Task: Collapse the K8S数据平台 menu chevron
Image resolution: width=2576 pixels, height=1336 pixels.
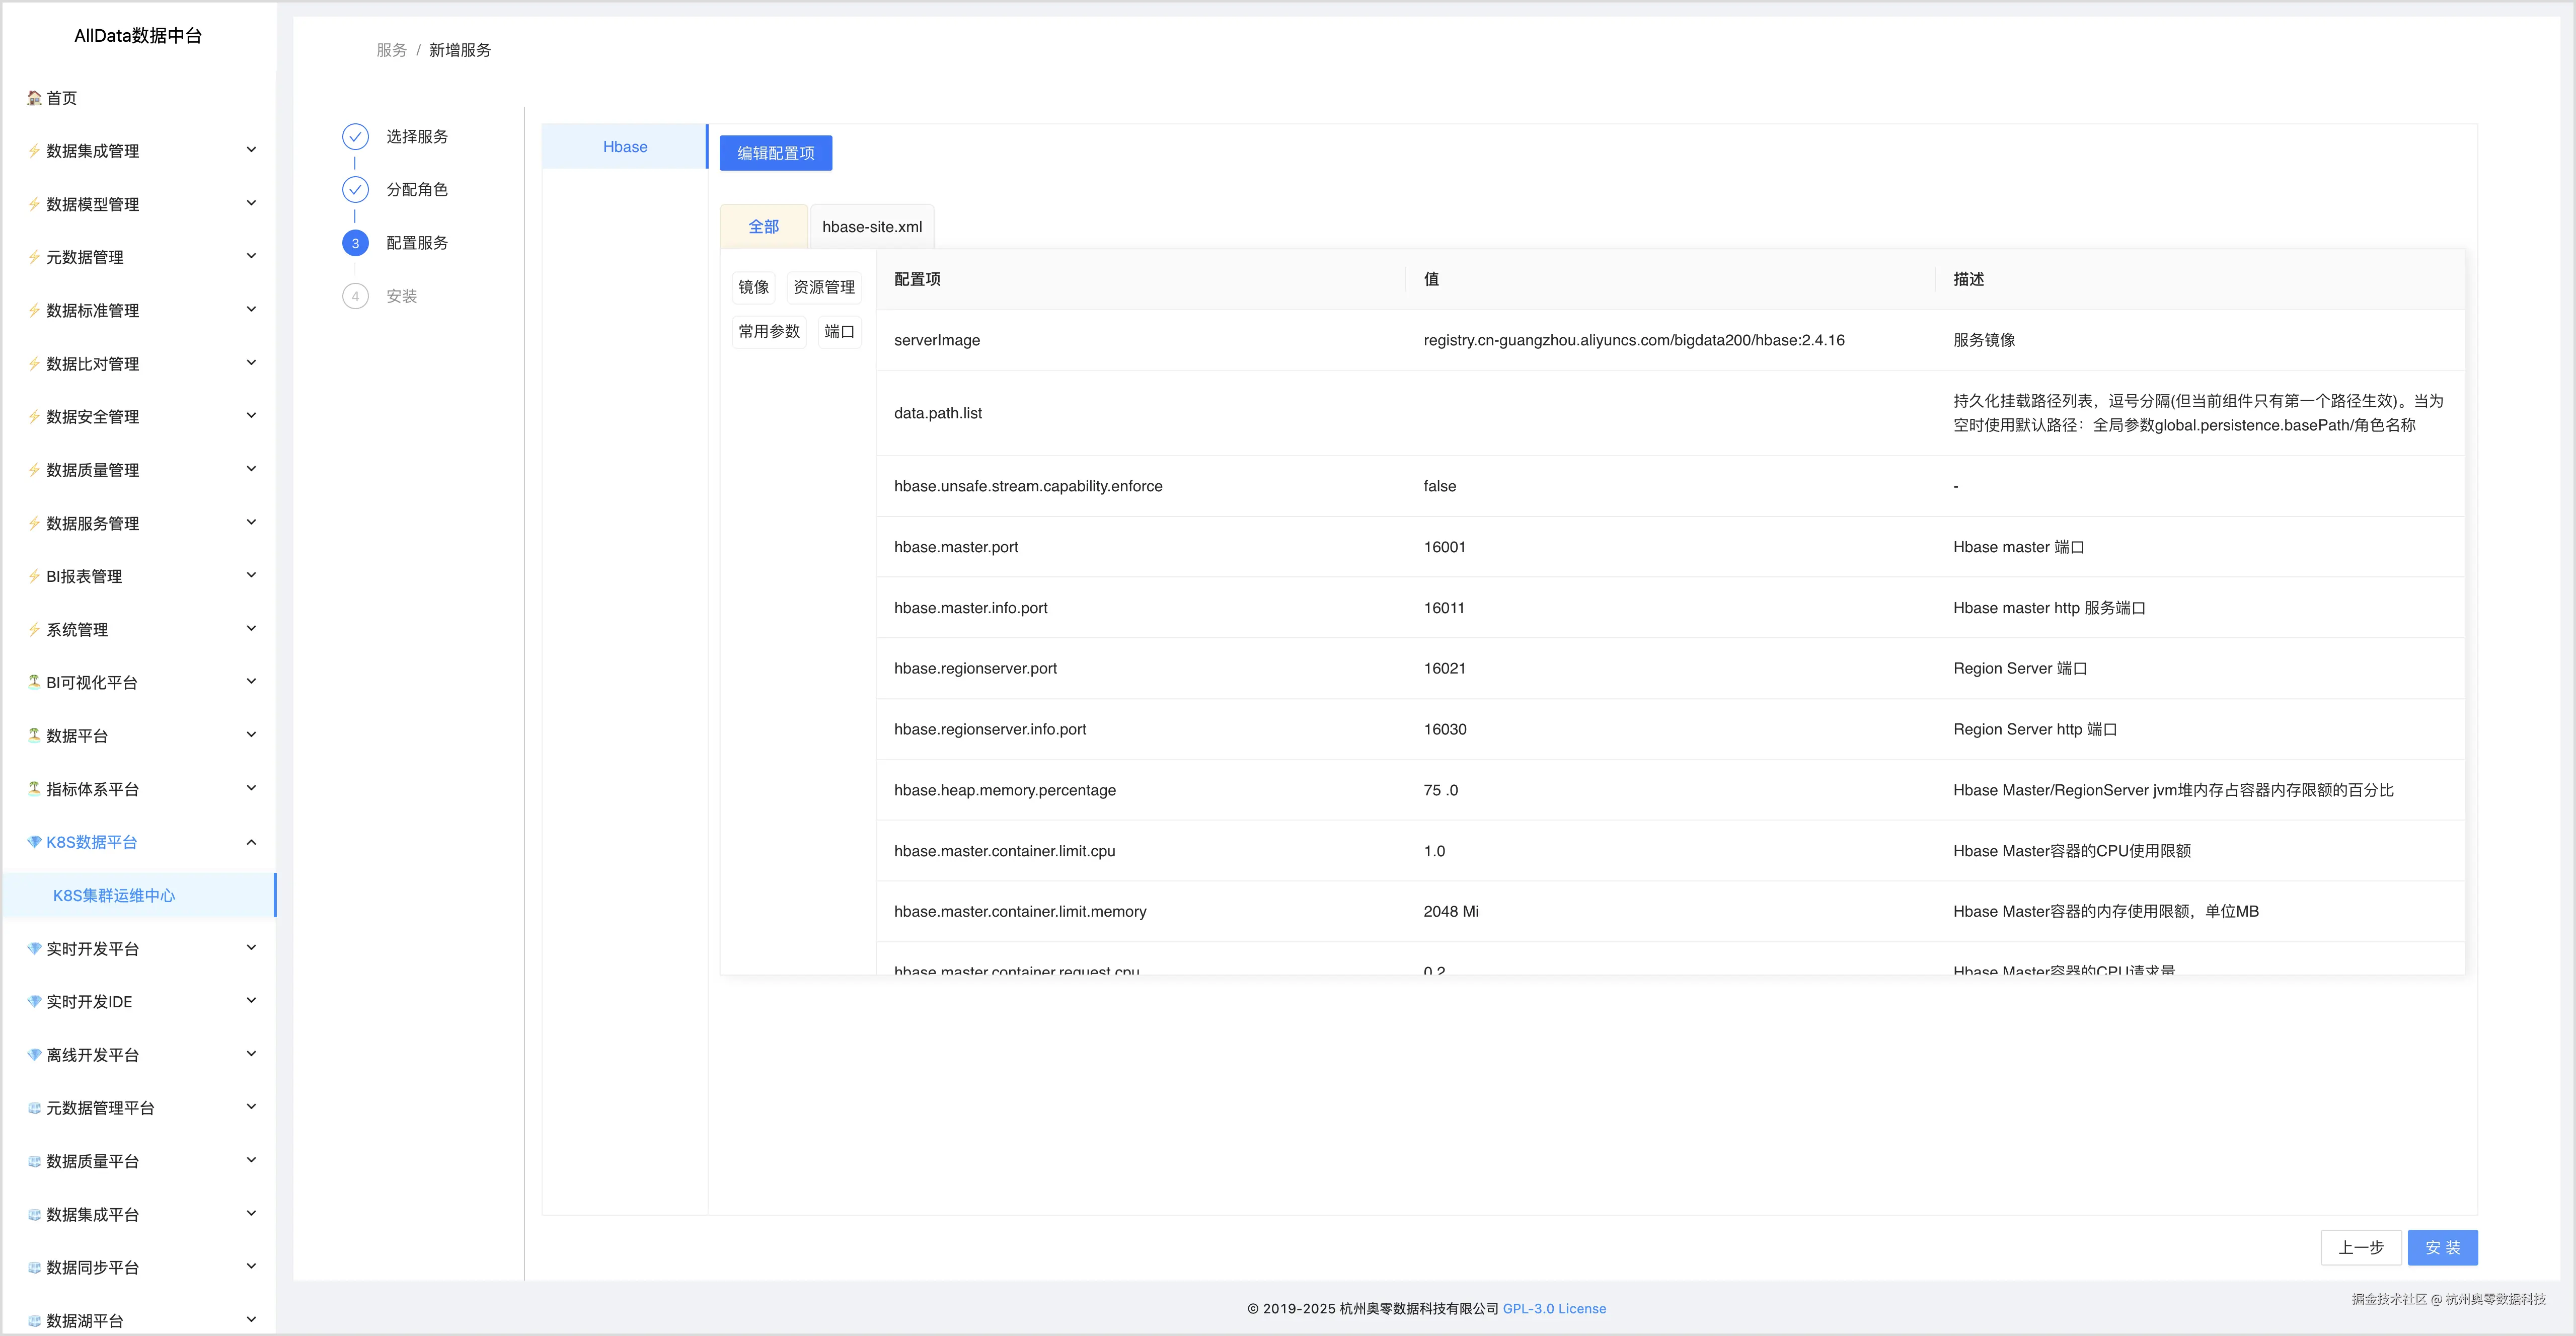Action: click(x=251, y=842)
